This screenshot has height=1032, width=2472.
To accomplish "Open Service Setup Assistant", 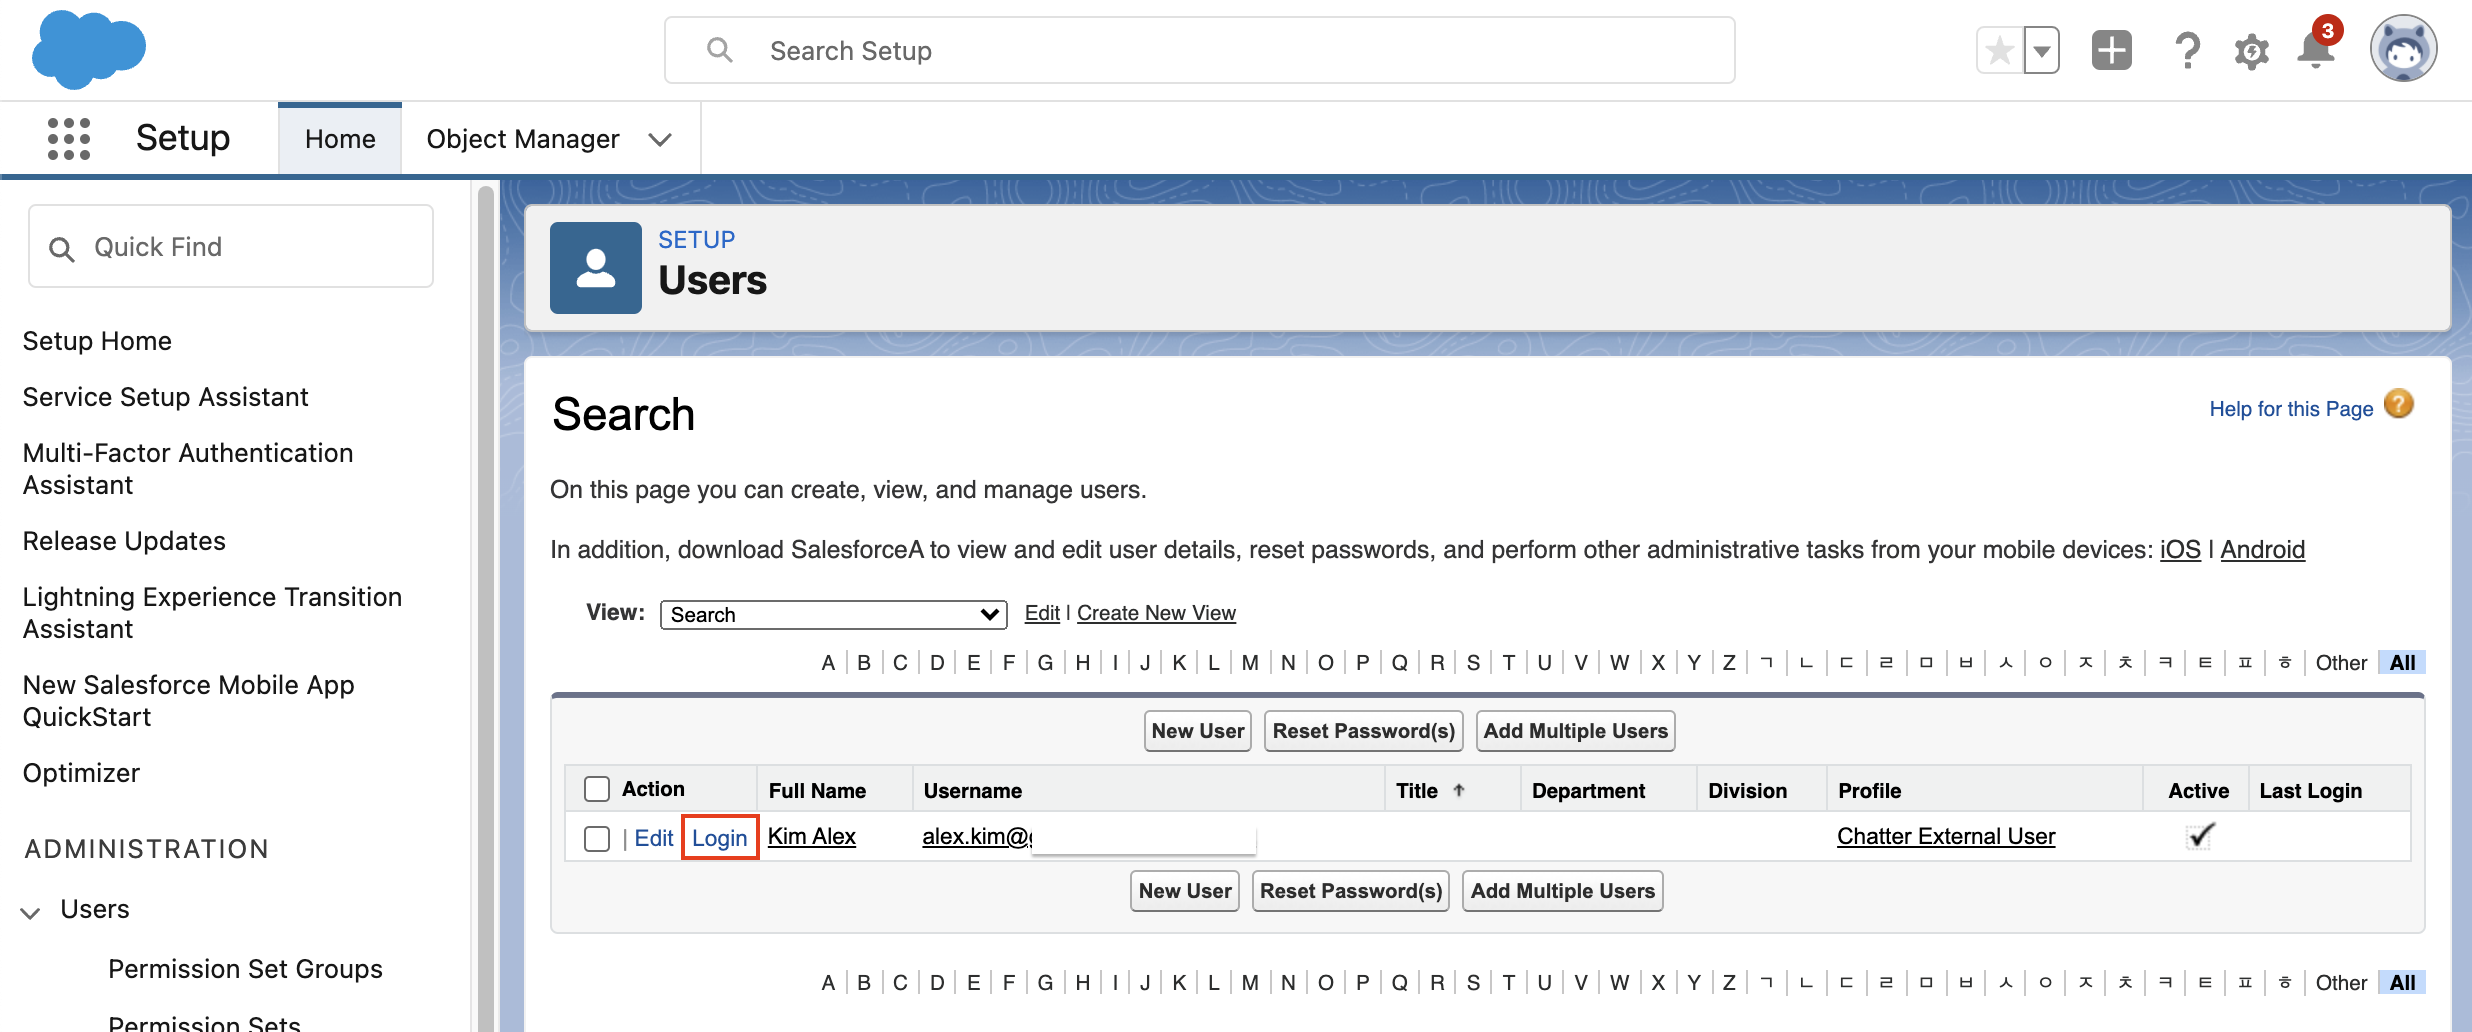I will 165,397.
